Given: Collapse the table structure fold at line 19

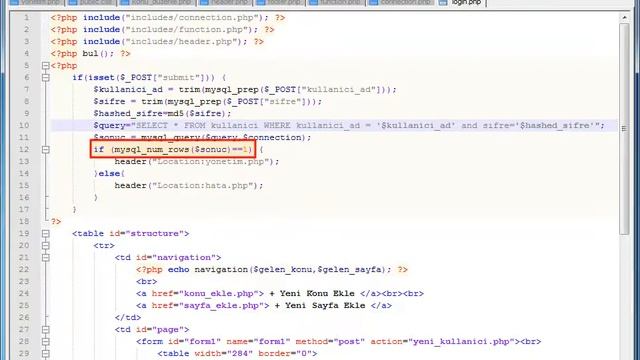Looking at the screenshot, I should coord(46,233).
